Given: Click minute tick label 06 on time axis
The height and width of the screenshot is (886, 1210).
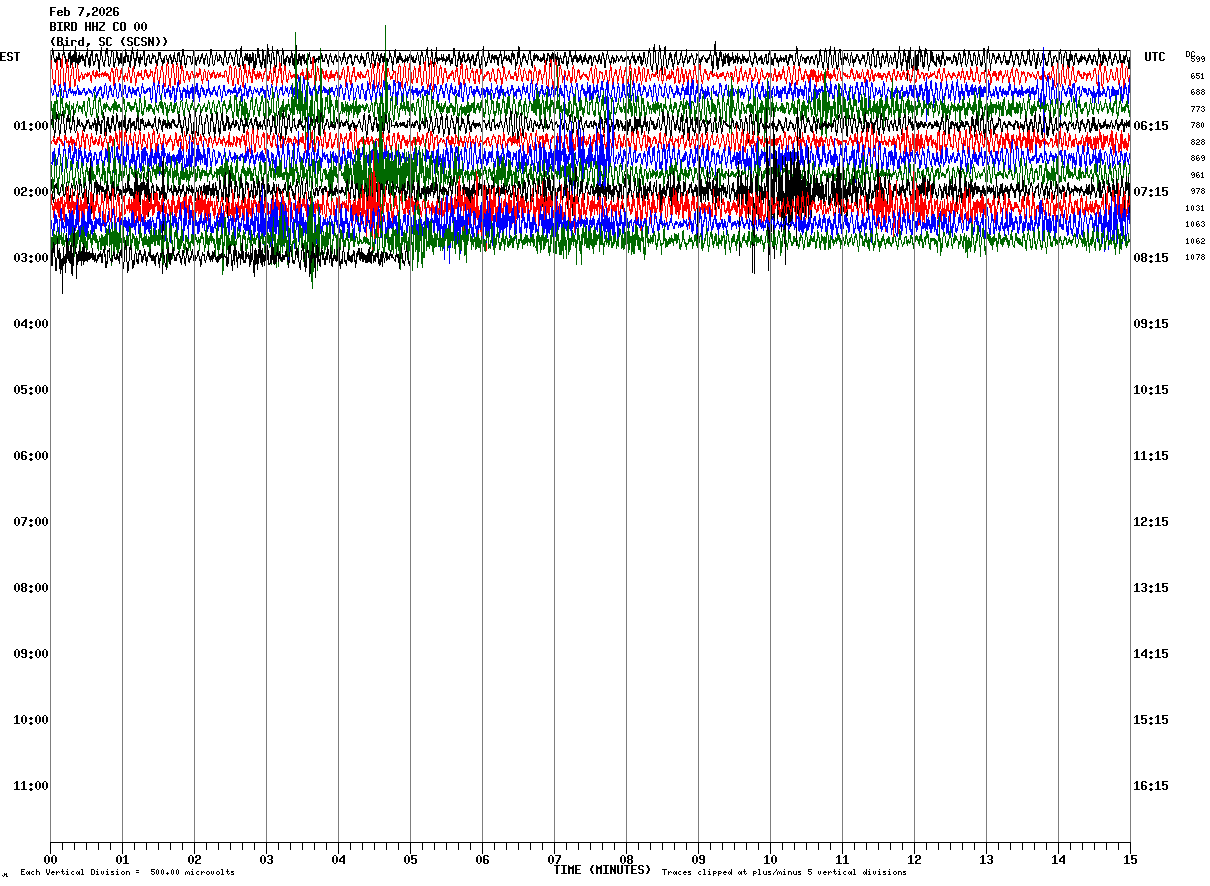Looking at the screenshot, I should click(482, 860).
